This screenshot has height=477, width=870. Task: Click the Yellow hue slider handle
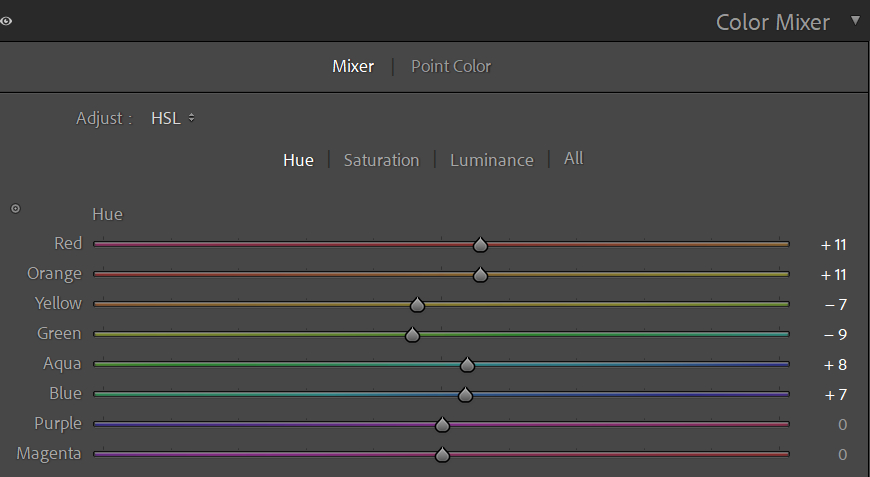(x=417, y=305)
